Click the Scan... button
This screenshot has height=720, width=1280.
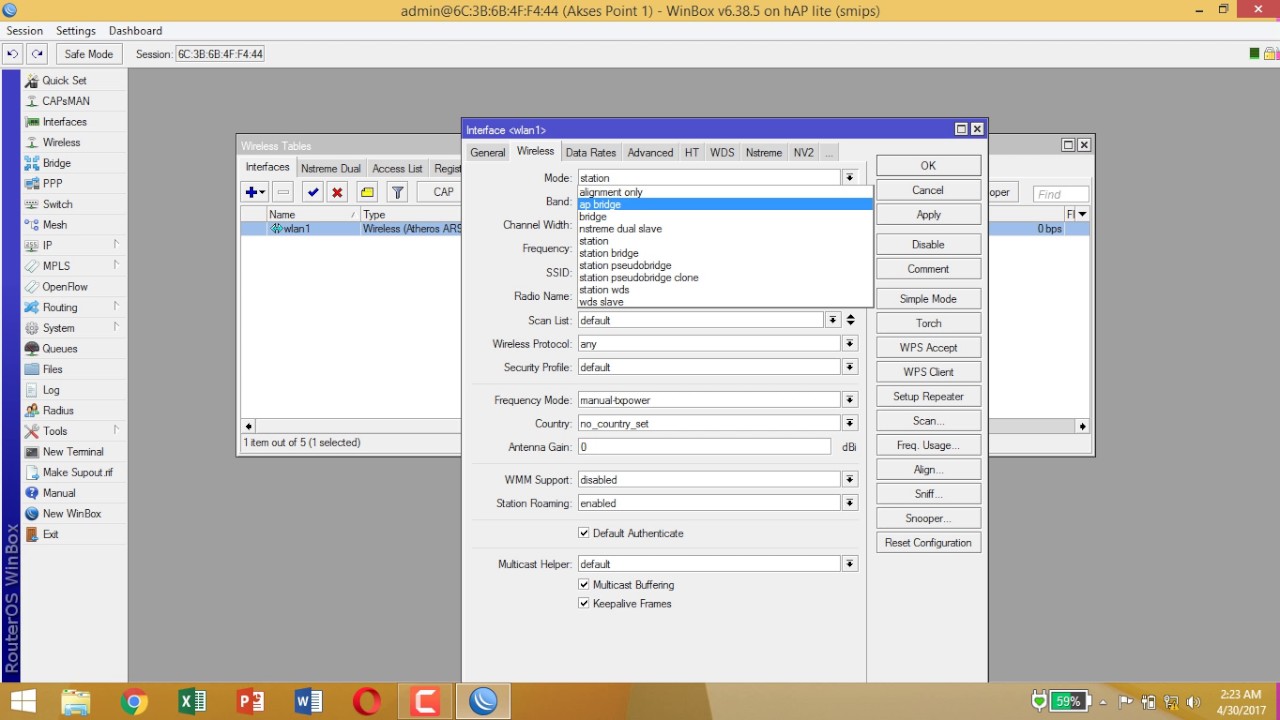[928, 421]
